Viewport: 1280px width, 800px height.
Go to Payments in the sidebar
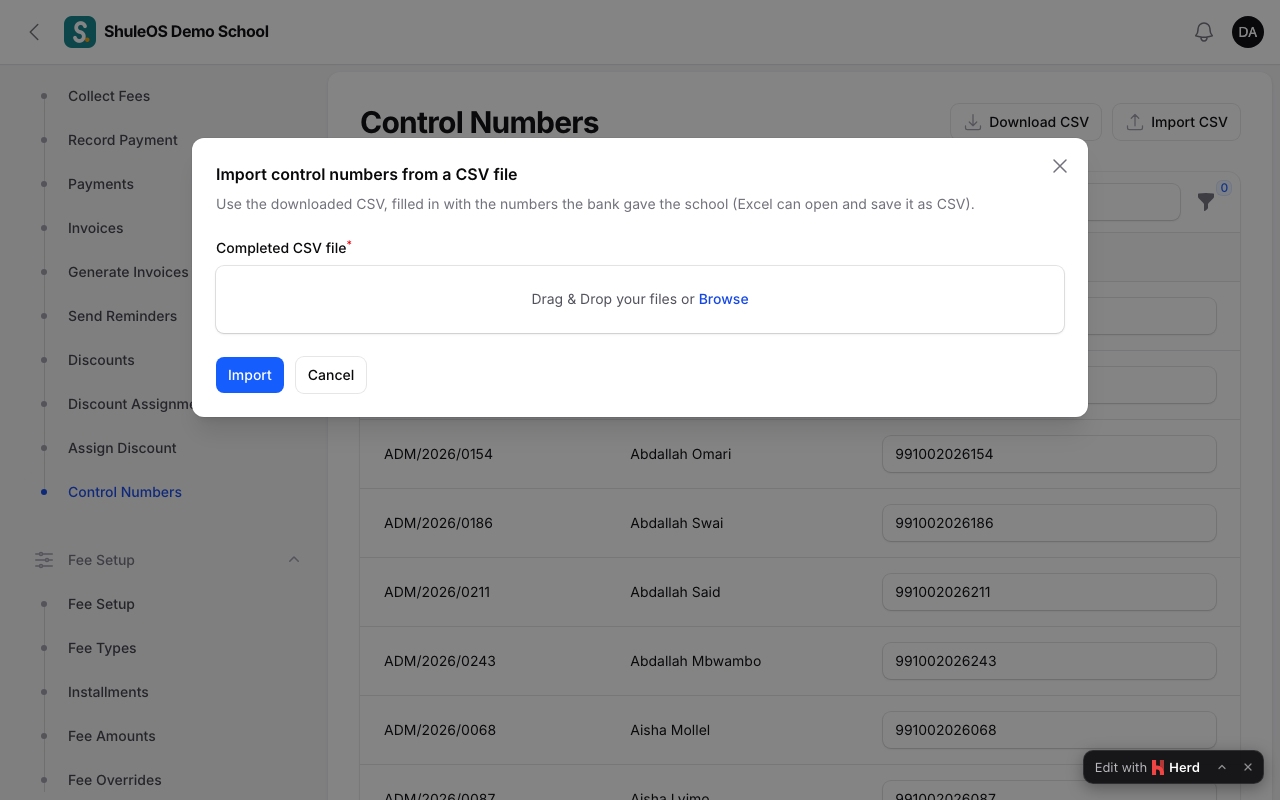[x=101, y=184]
